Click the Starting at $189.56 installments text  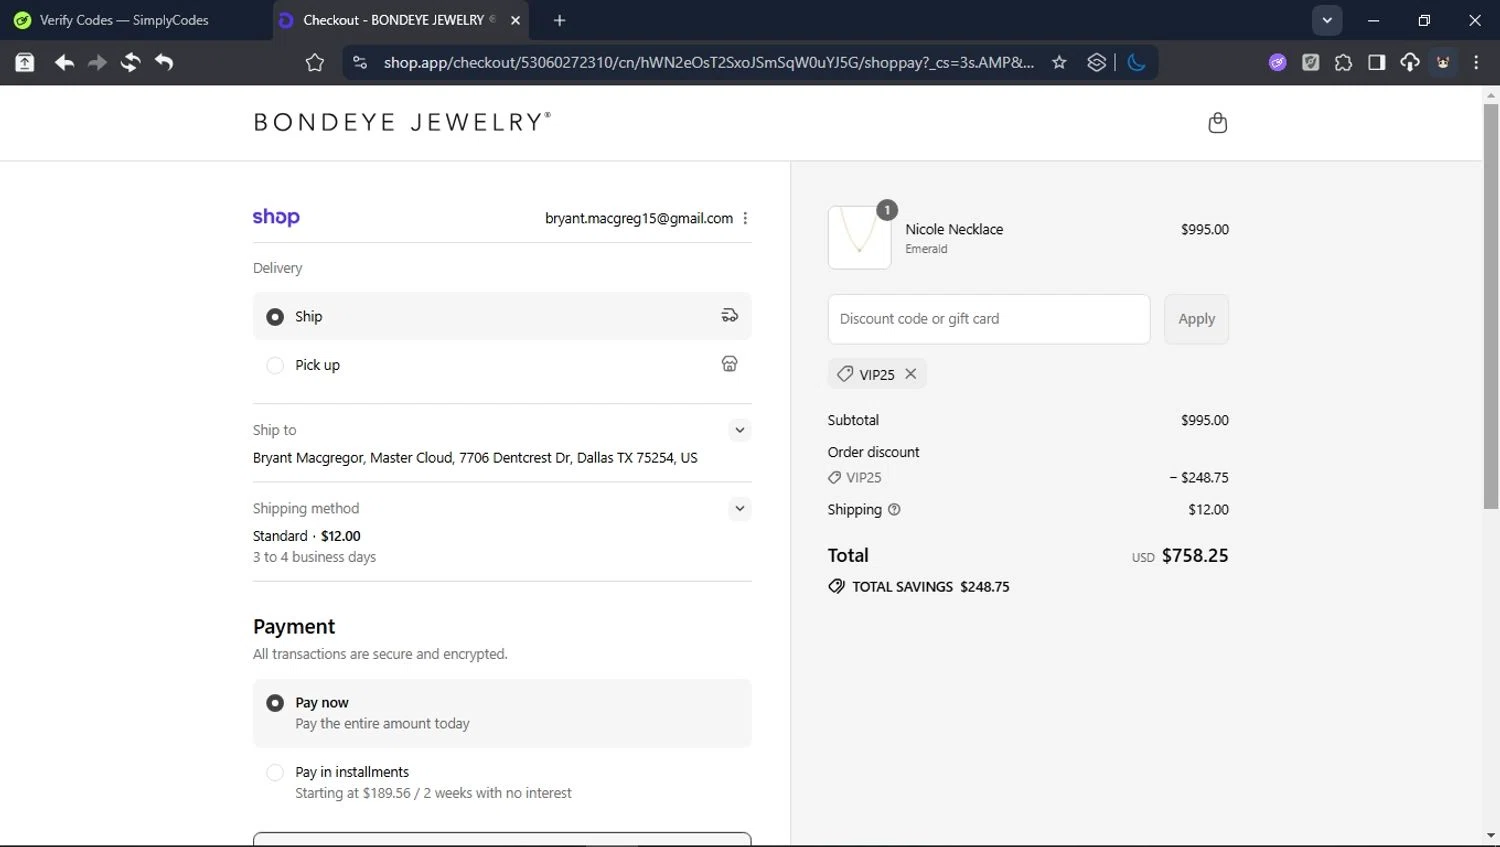[433, 793]
